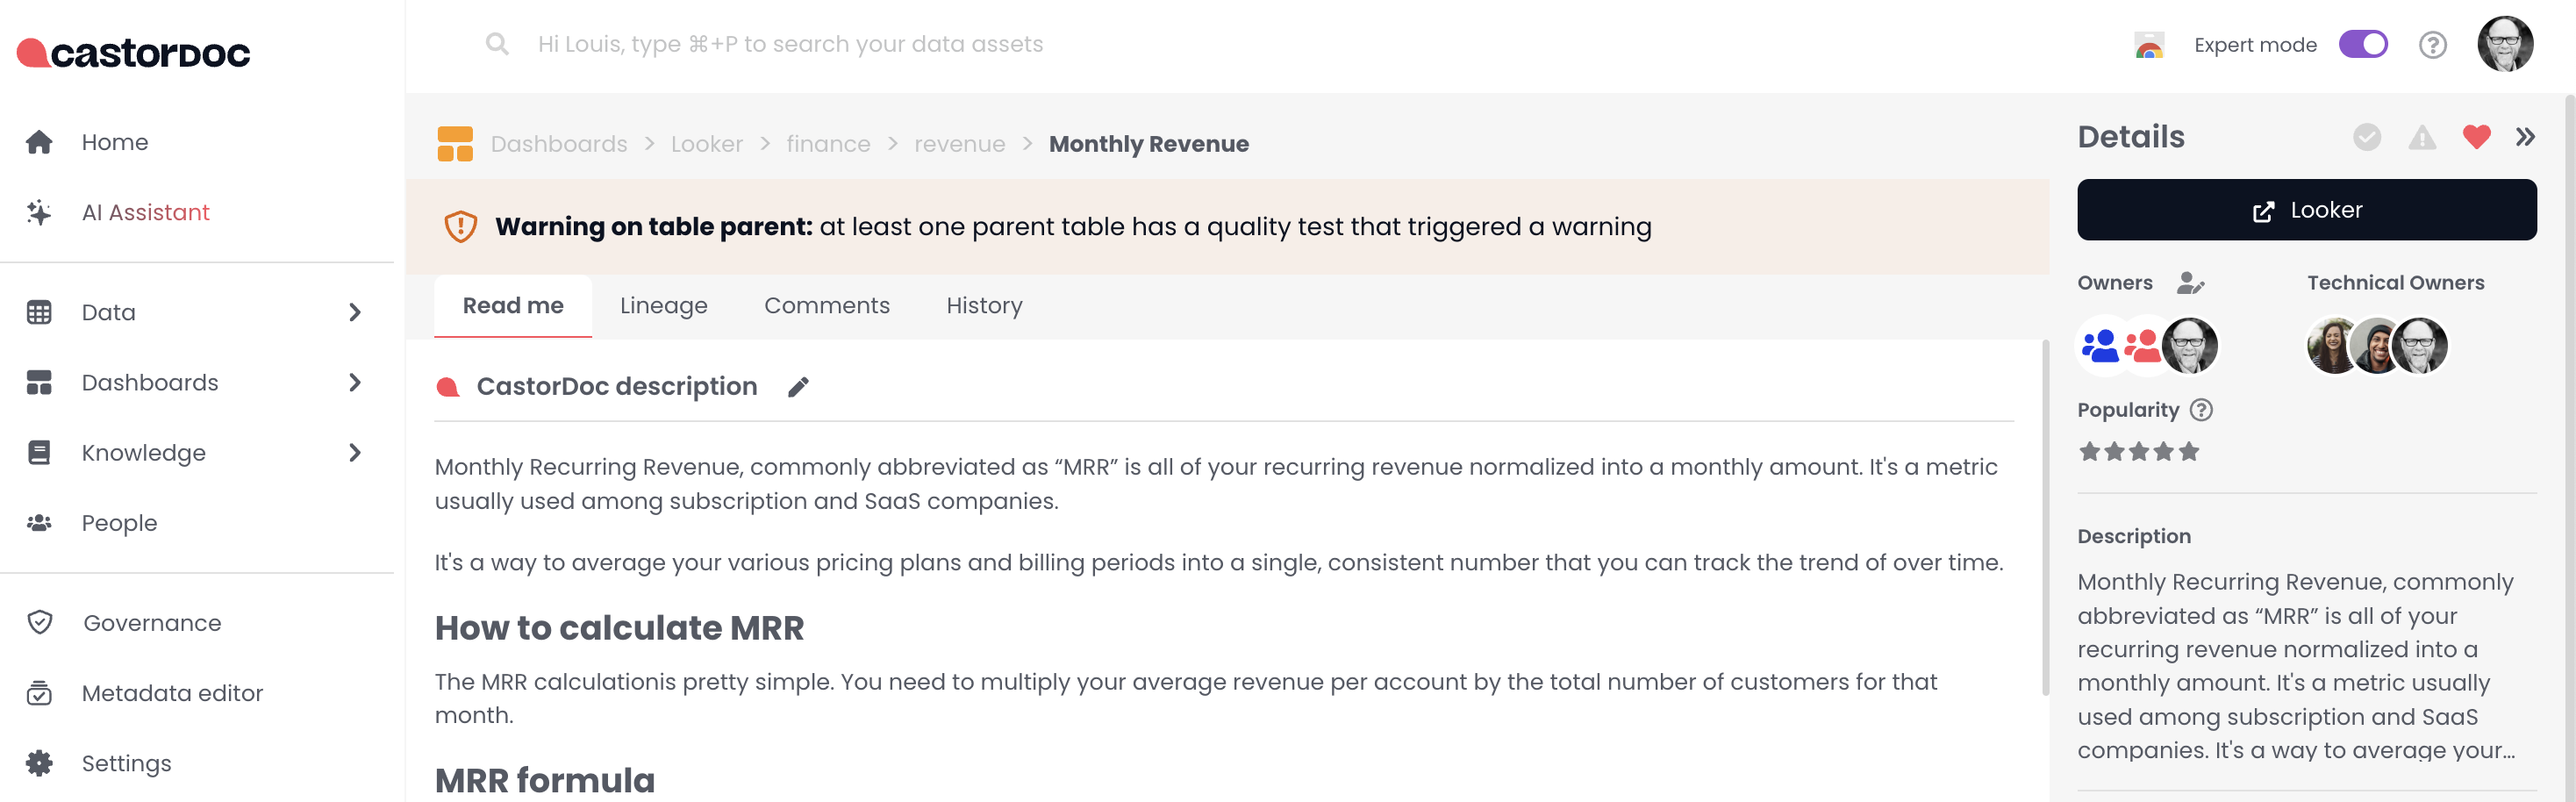Switch to the Comments tab
Viewport: 2576px width, 802px height.
[x=826, y=305]
